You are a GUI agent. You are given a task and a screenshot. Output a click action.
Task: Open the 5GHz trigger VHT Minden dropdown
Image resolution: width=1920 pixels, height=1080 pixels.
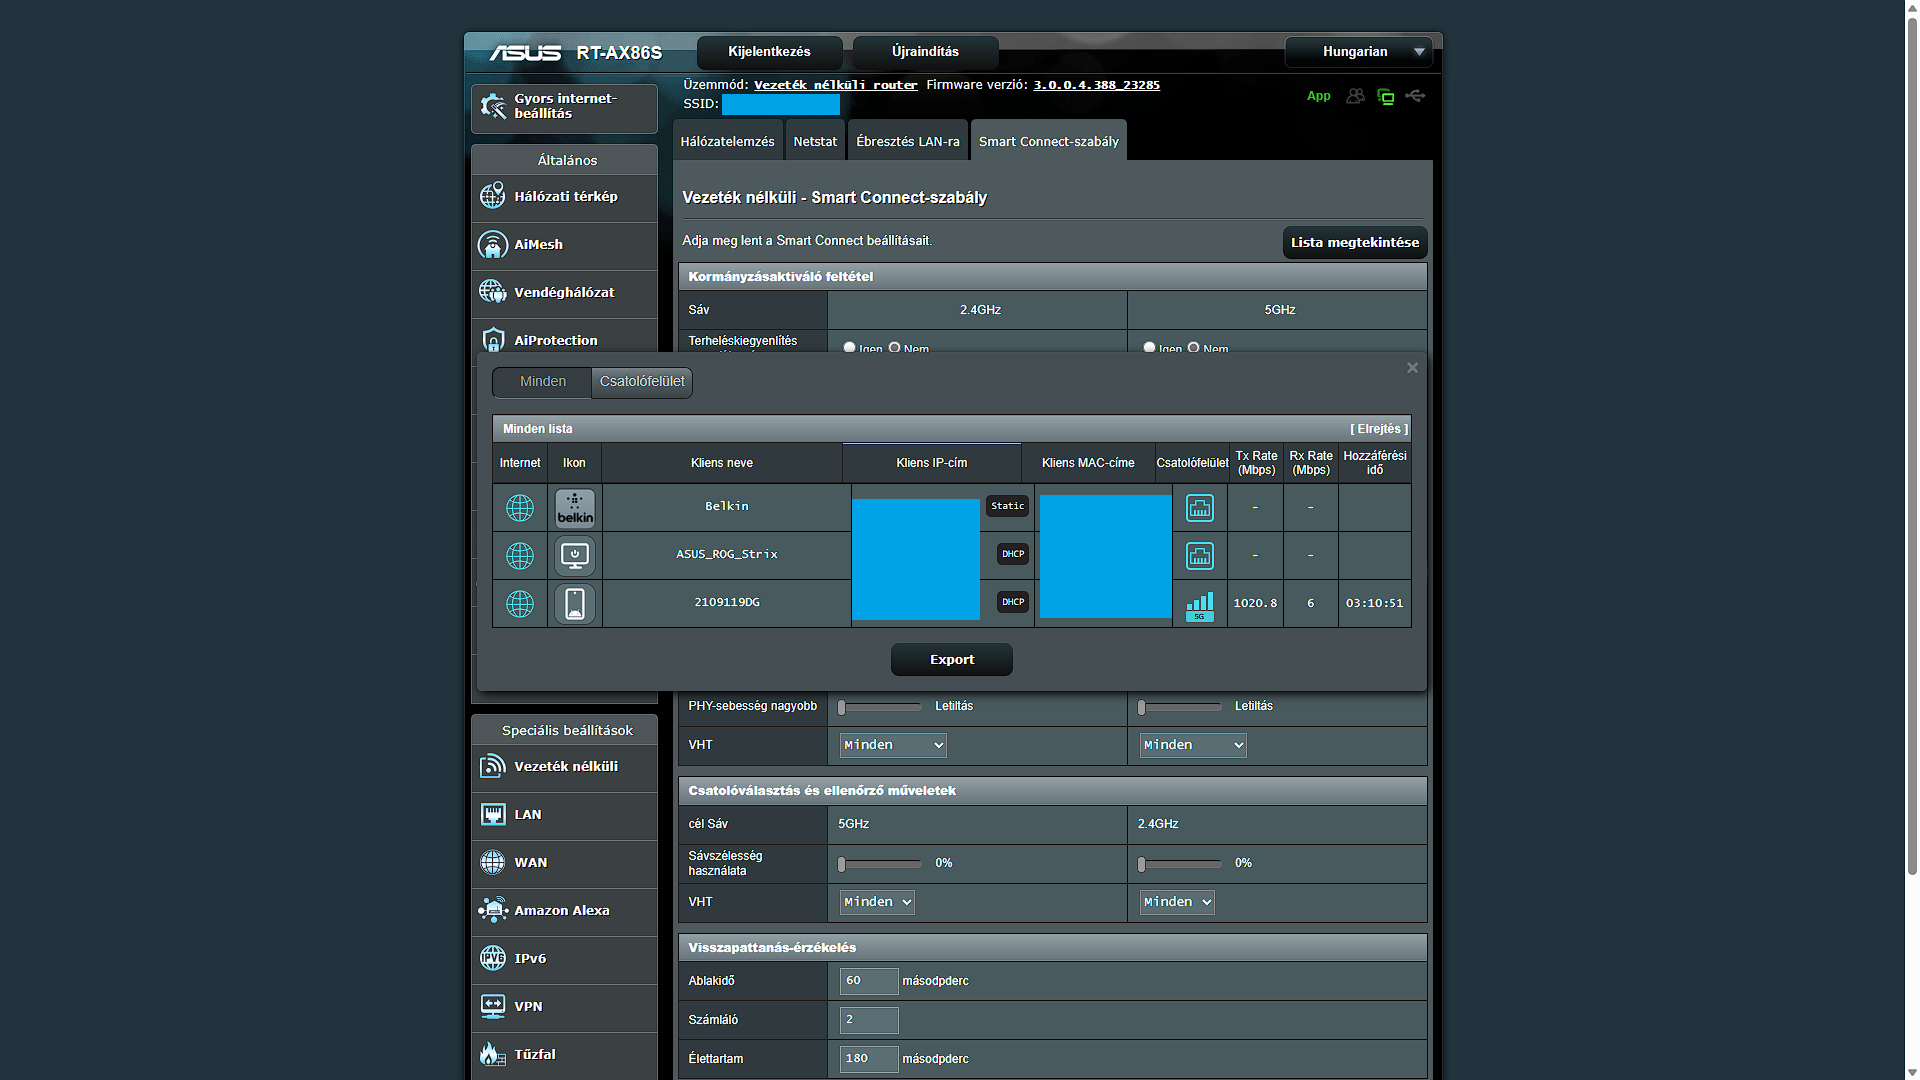coord(1193,745)
